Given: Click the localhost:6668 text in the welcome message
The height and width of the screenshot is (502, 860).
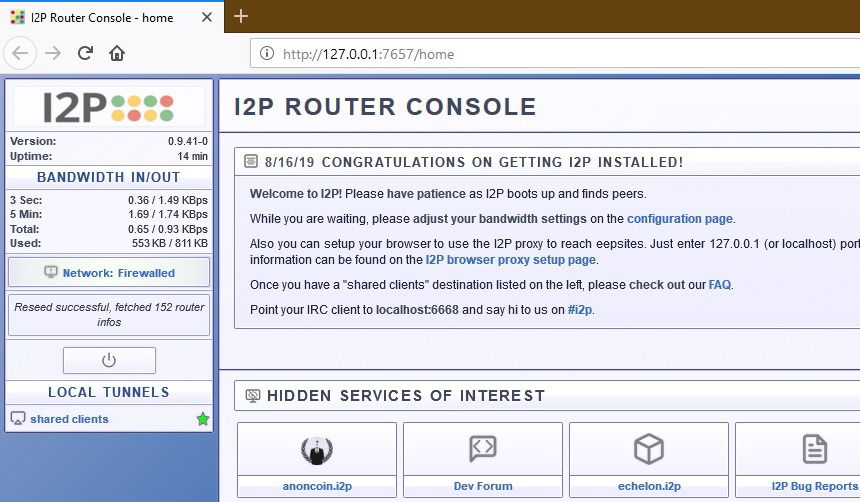Looking at the screenshot, I should pyautogui.click(x=417, y=310).
